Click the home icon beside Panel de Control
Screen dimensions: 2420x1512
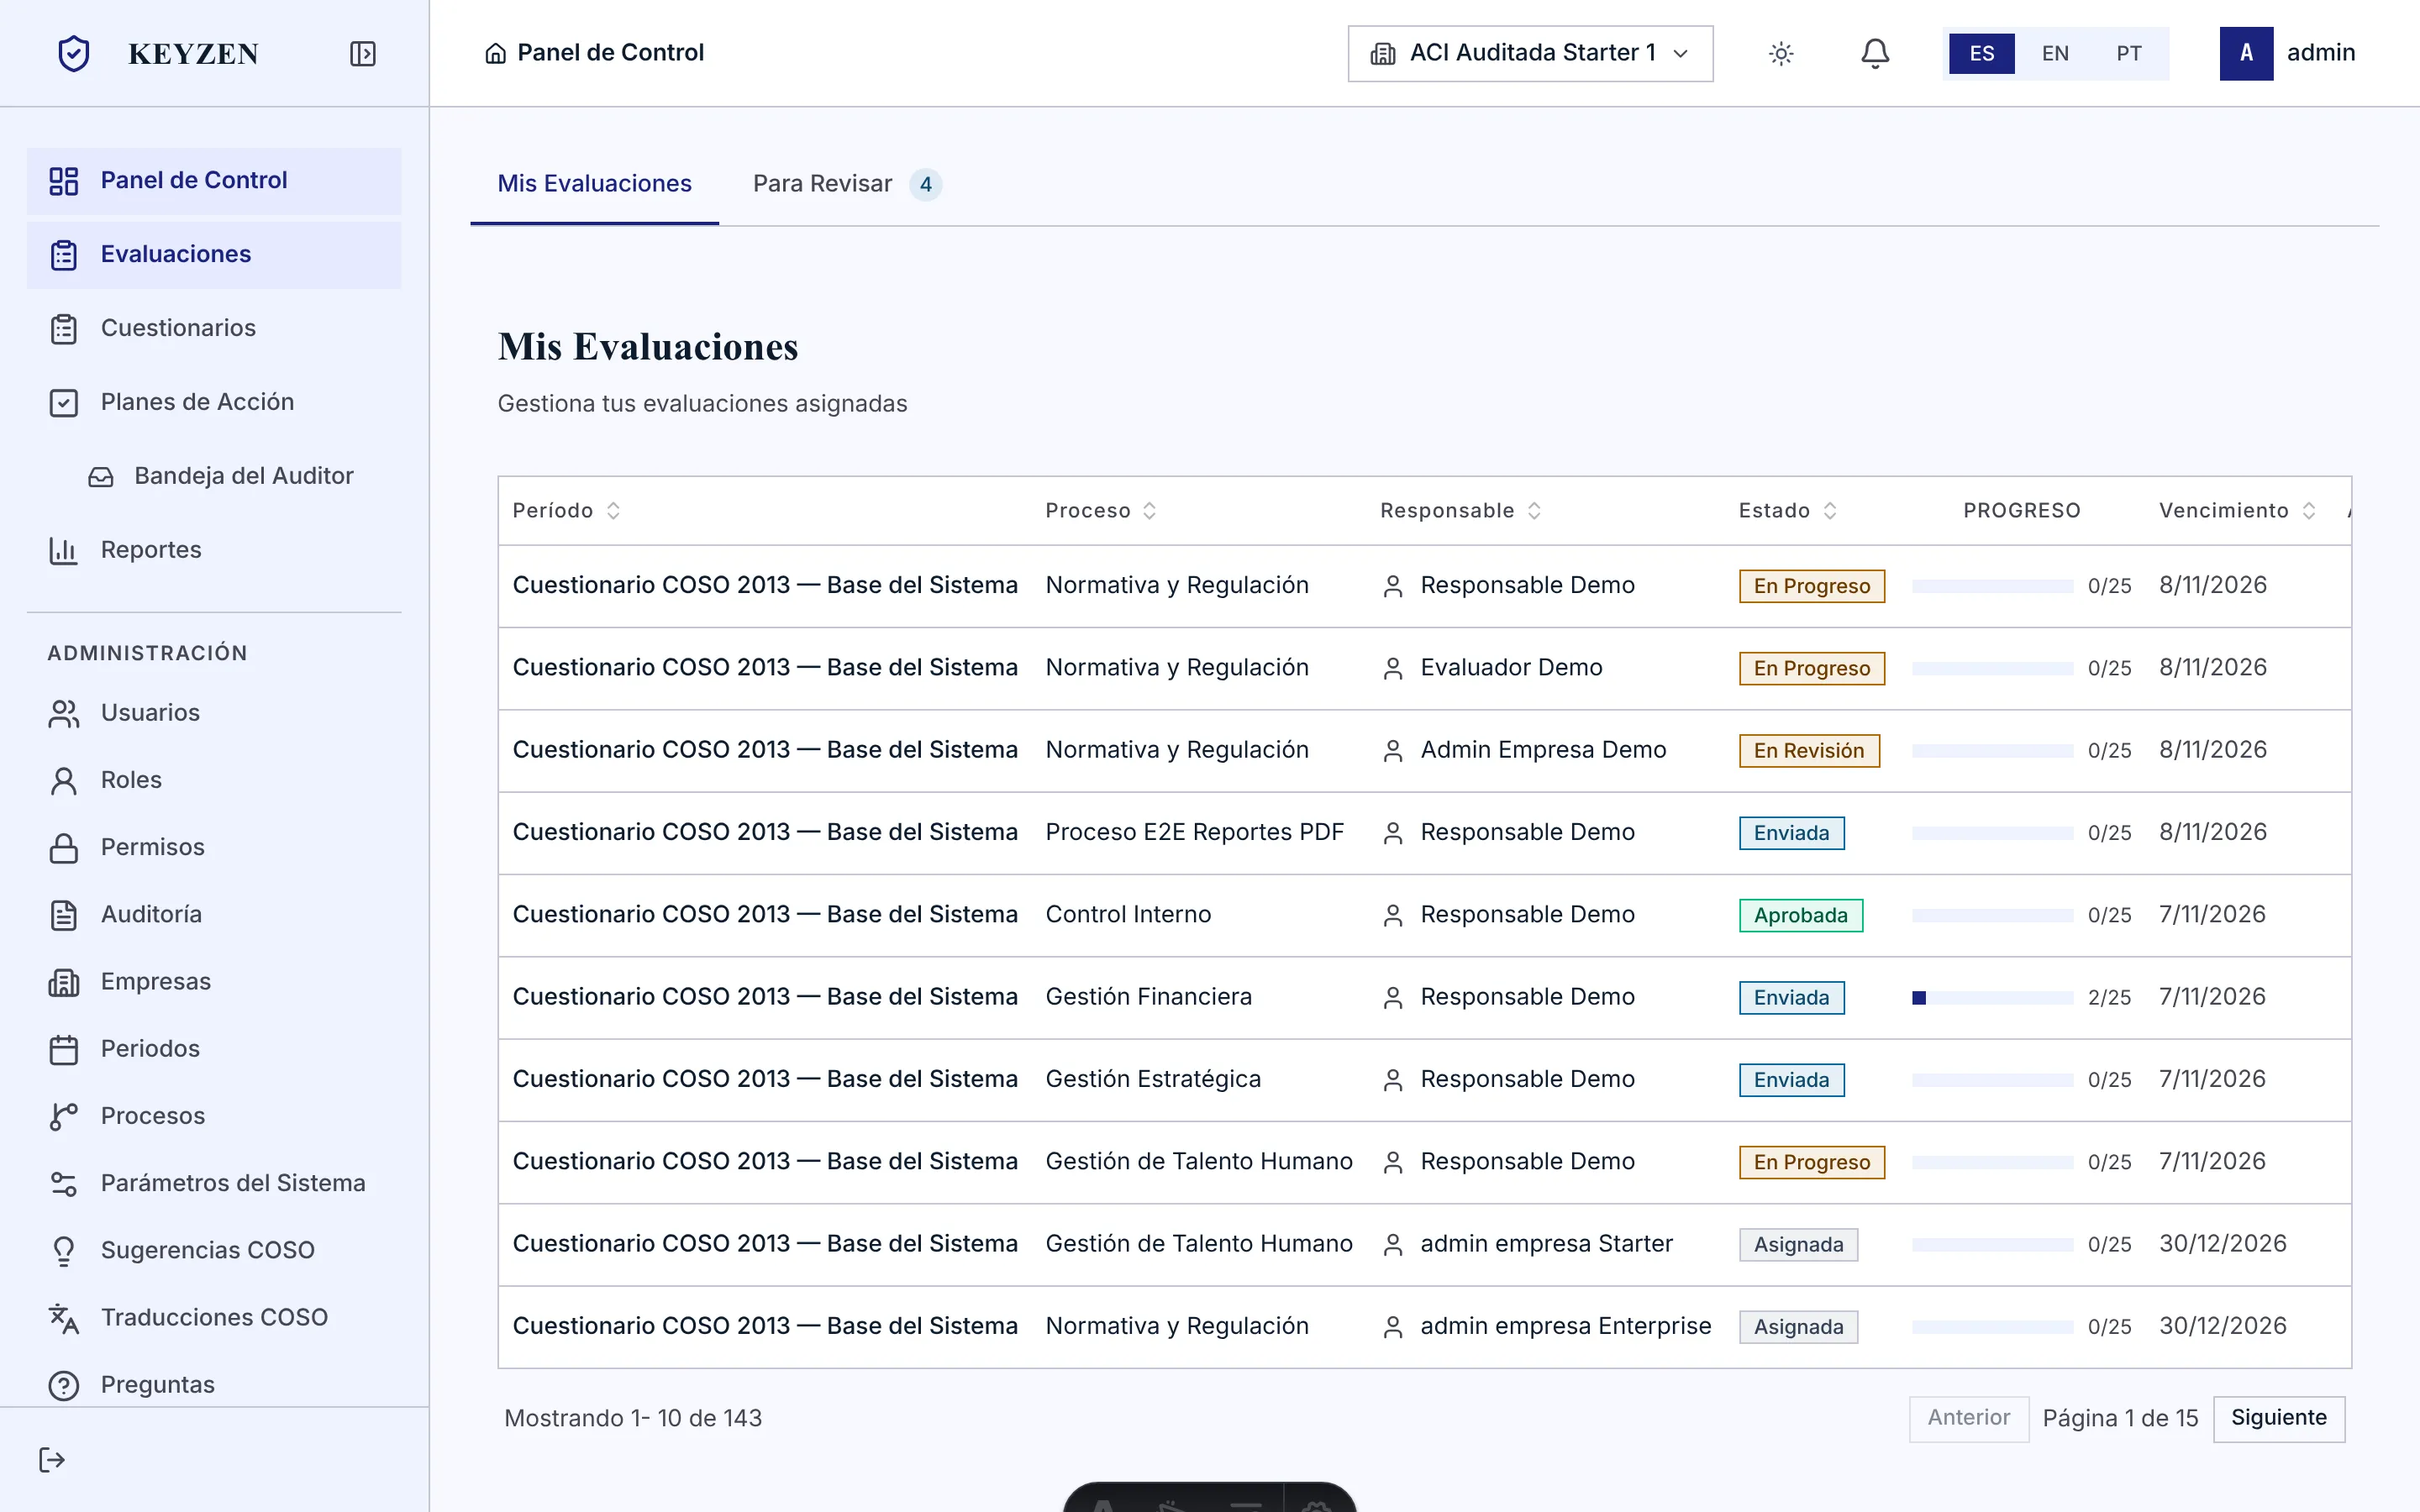495,53
